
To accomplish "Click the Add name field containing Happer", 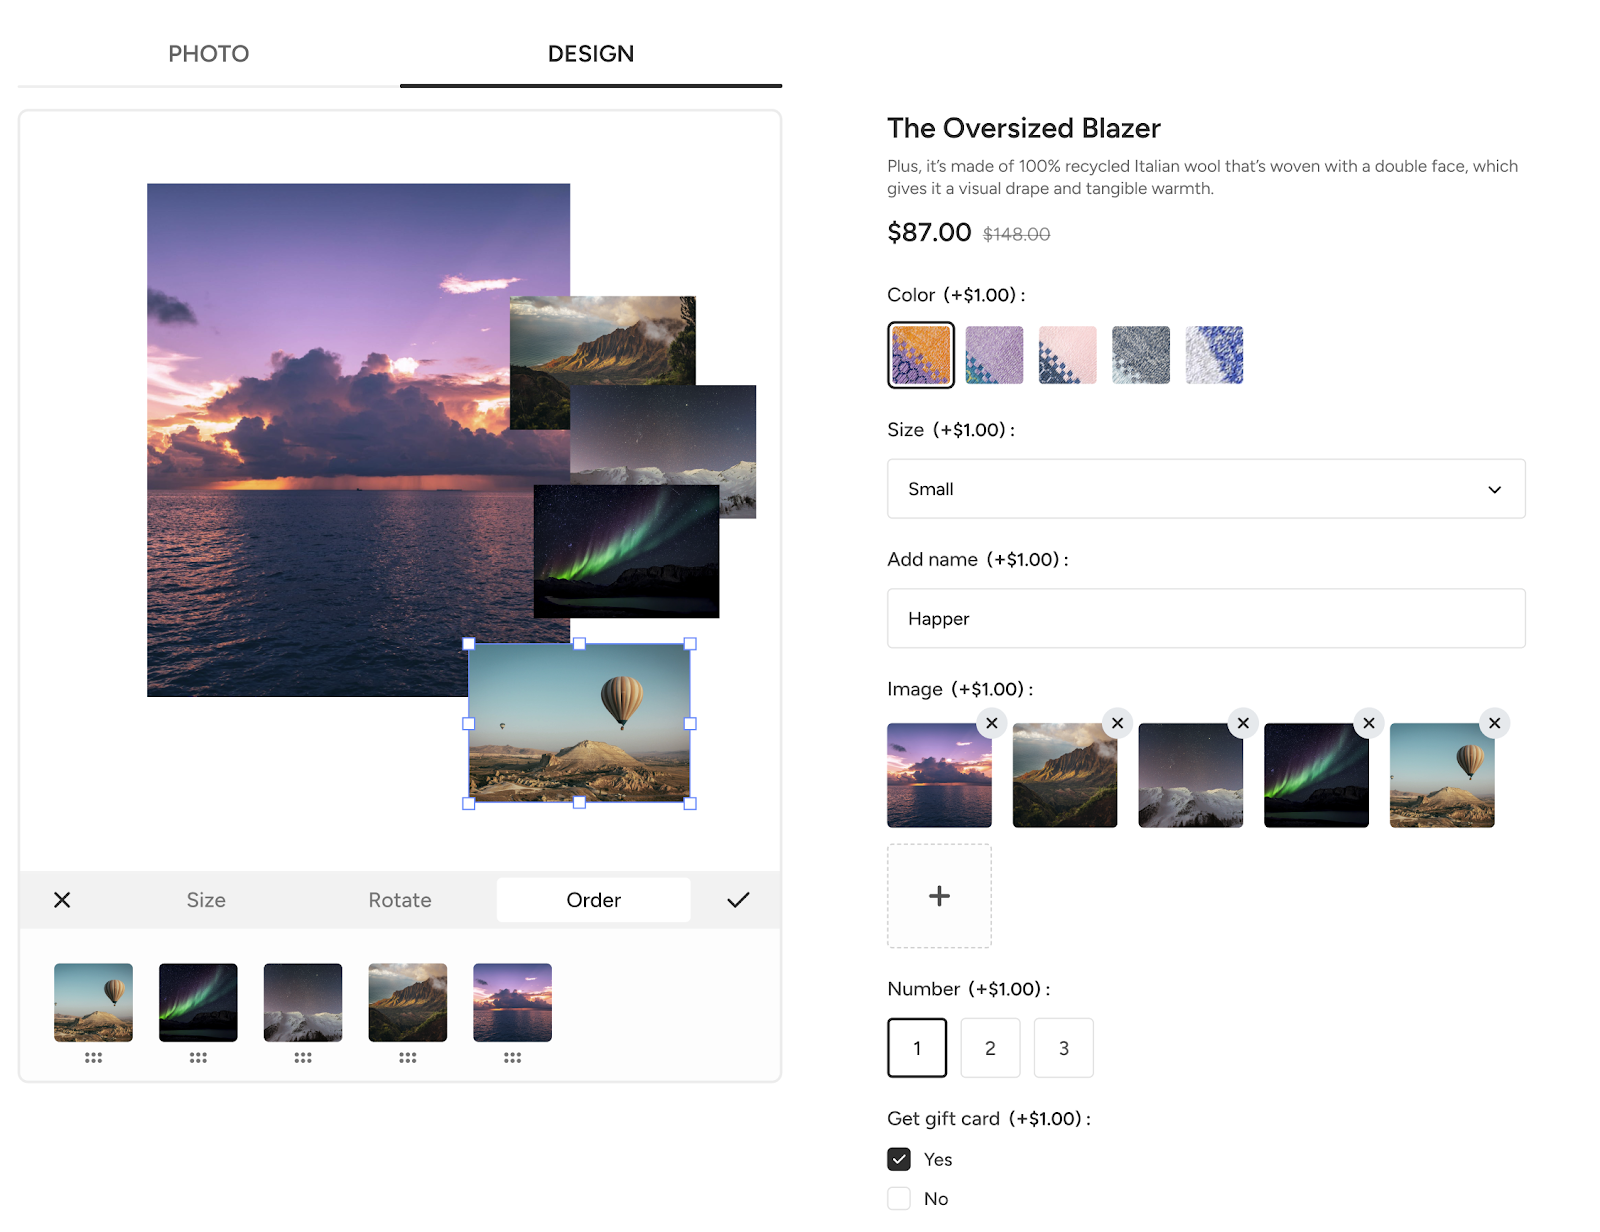I will pos(1206,619).
